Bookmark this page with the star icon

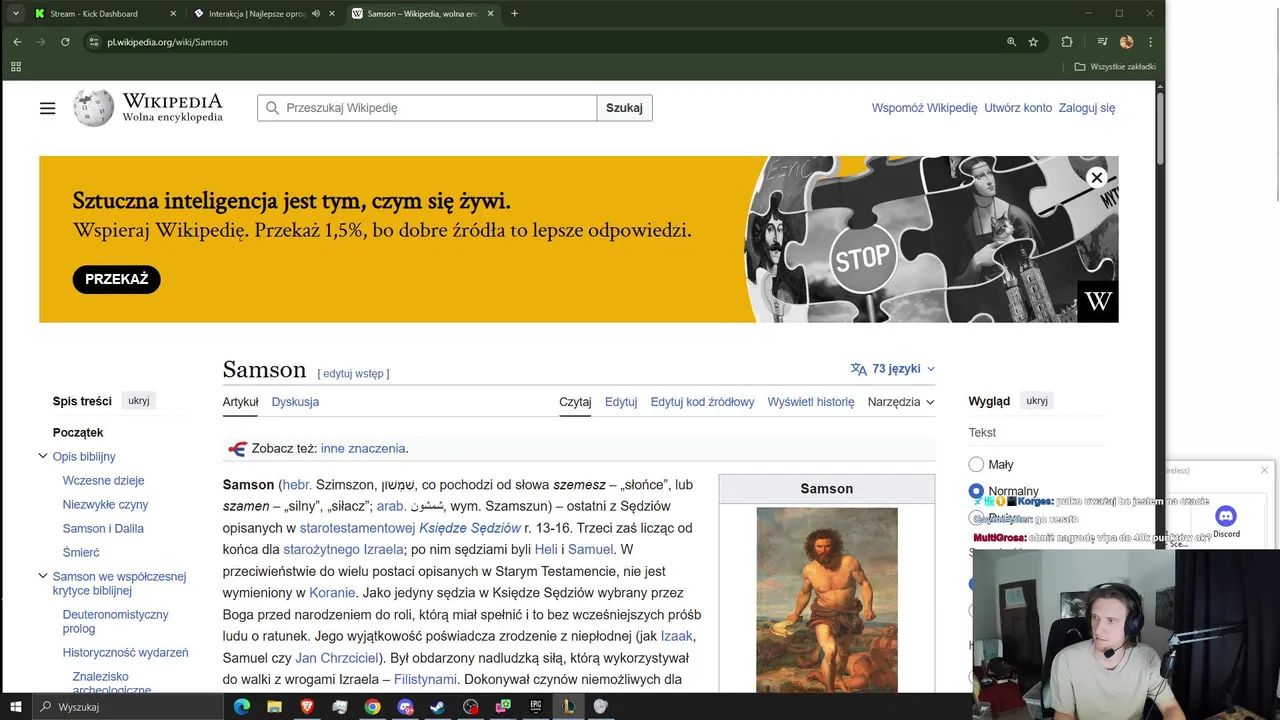coord(1033,42)
